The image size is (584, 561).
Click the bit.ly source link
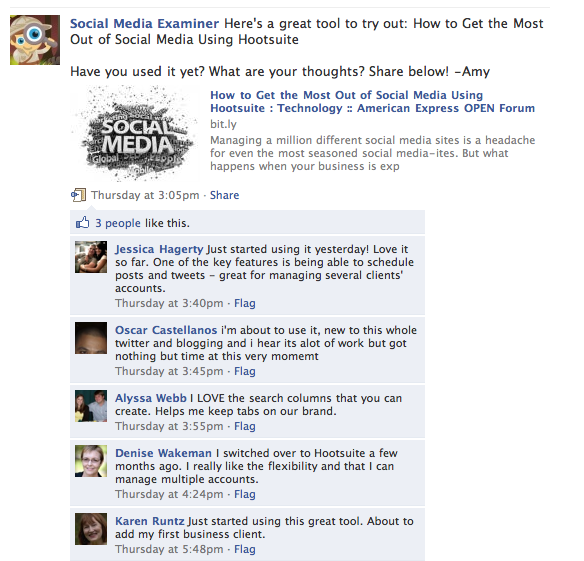coord(223,124)
